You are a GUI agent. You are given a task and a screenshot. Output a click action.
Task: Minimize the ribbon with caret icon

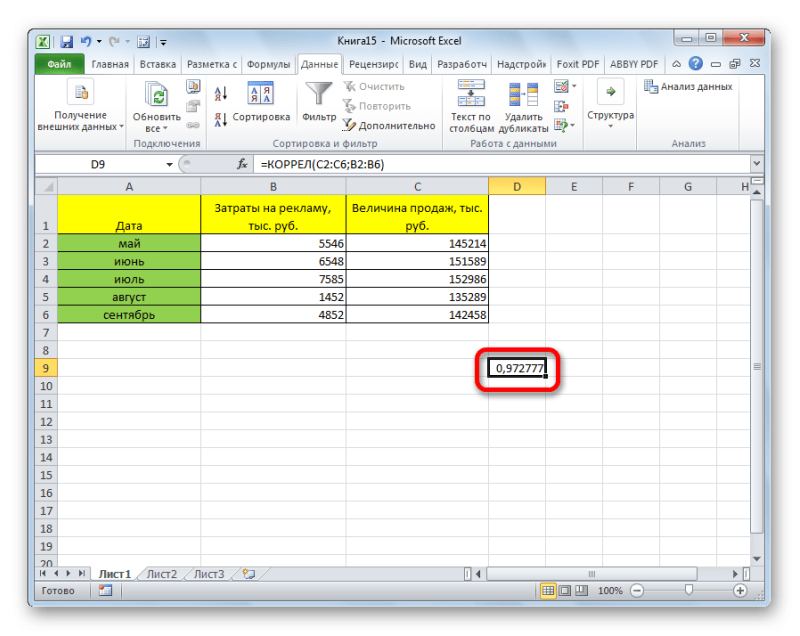click(677, 64)
